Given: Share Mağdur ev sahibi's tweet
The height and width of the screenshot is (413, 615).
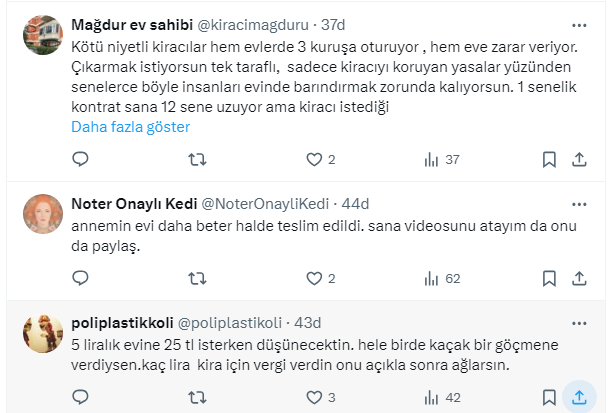Looking at the screenshot, I should 579,159.
